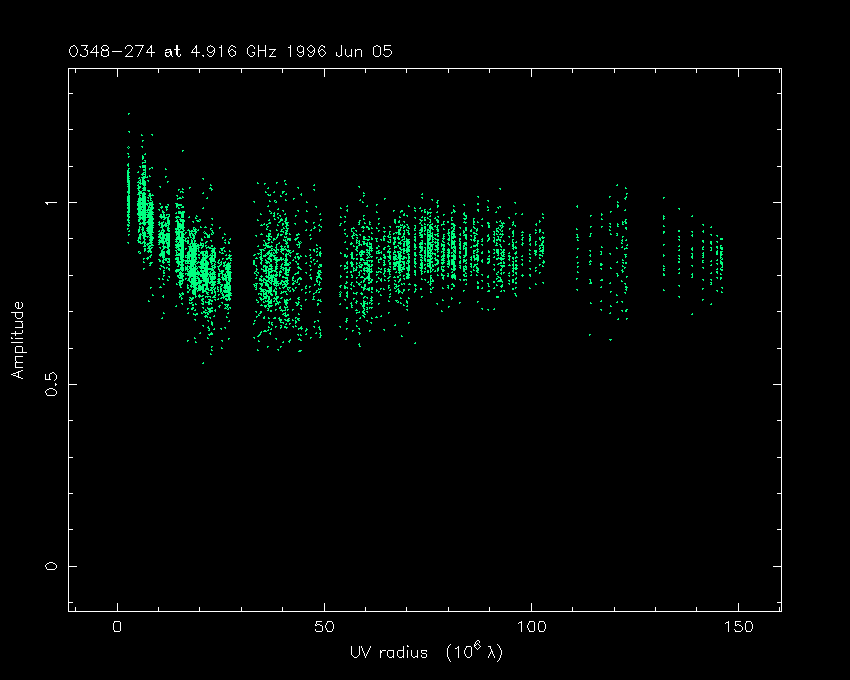Viewport: 850px width, 680px height.
Task: Click the empty data gap near 30 UV radius
Action: point(242,270)
